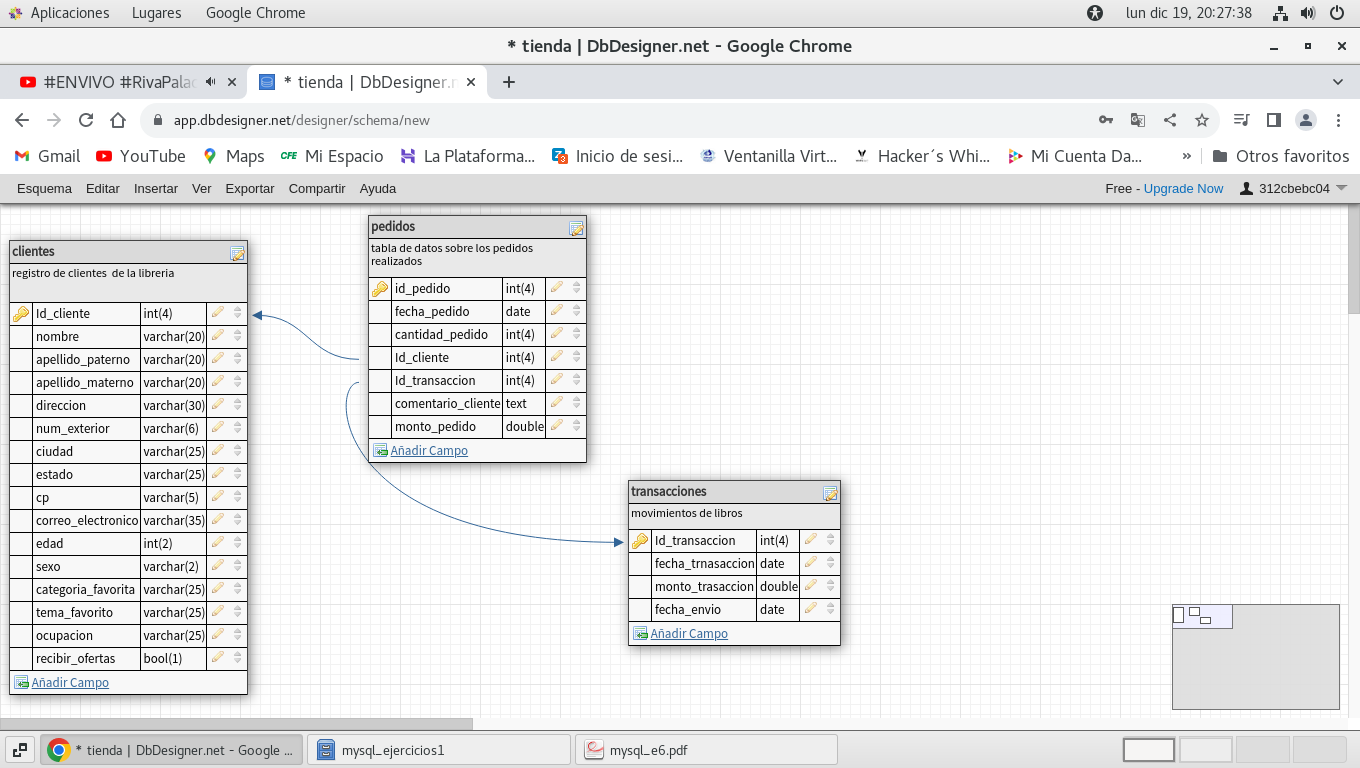This screenshot has height=768, width=1360.
Task: Expand the 312cbebc04 user account dropdown
Action: click(1341, 188)
